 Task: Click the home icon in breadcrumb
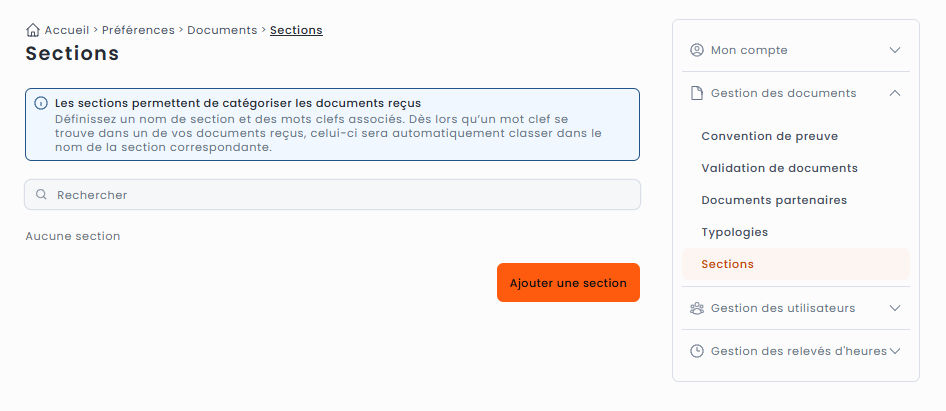33,30
